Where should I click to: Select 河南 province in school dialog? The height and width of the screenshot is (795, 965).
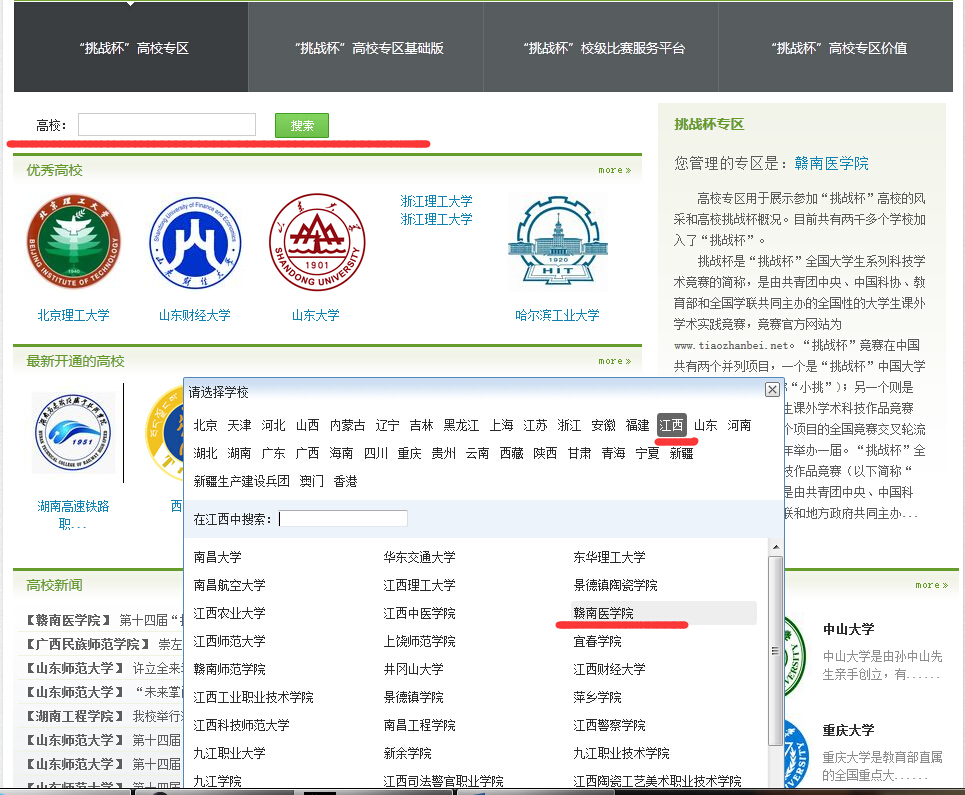[x=739, y=425]
